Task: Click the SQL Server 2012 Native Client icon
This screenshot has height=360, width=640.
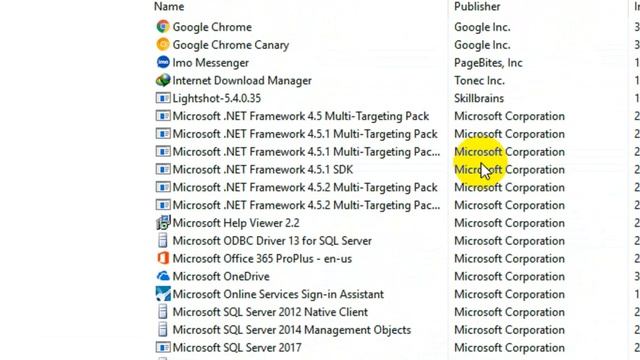Action: tap(162, 312)
